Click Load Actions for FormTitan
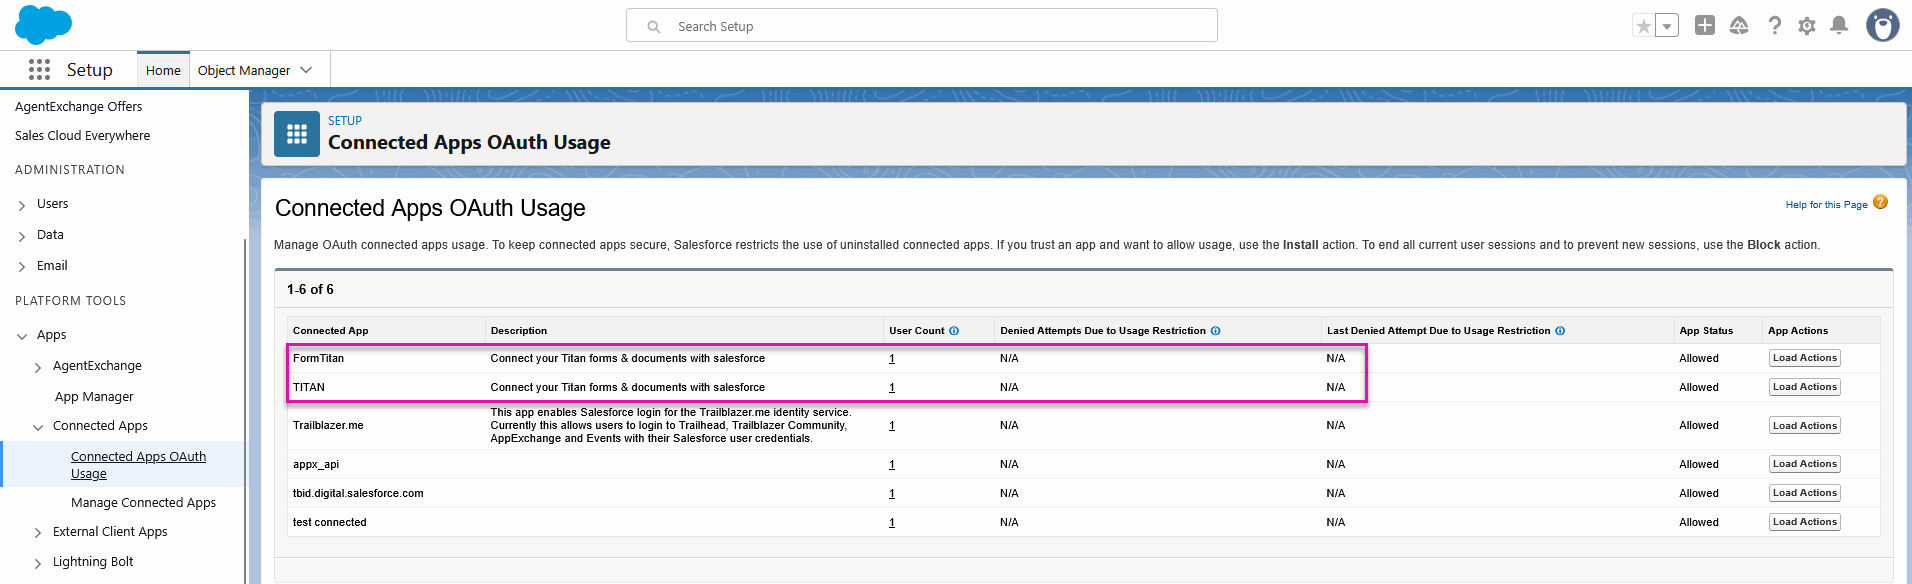Screen dimensions: 1912x584 [1805, 358]
